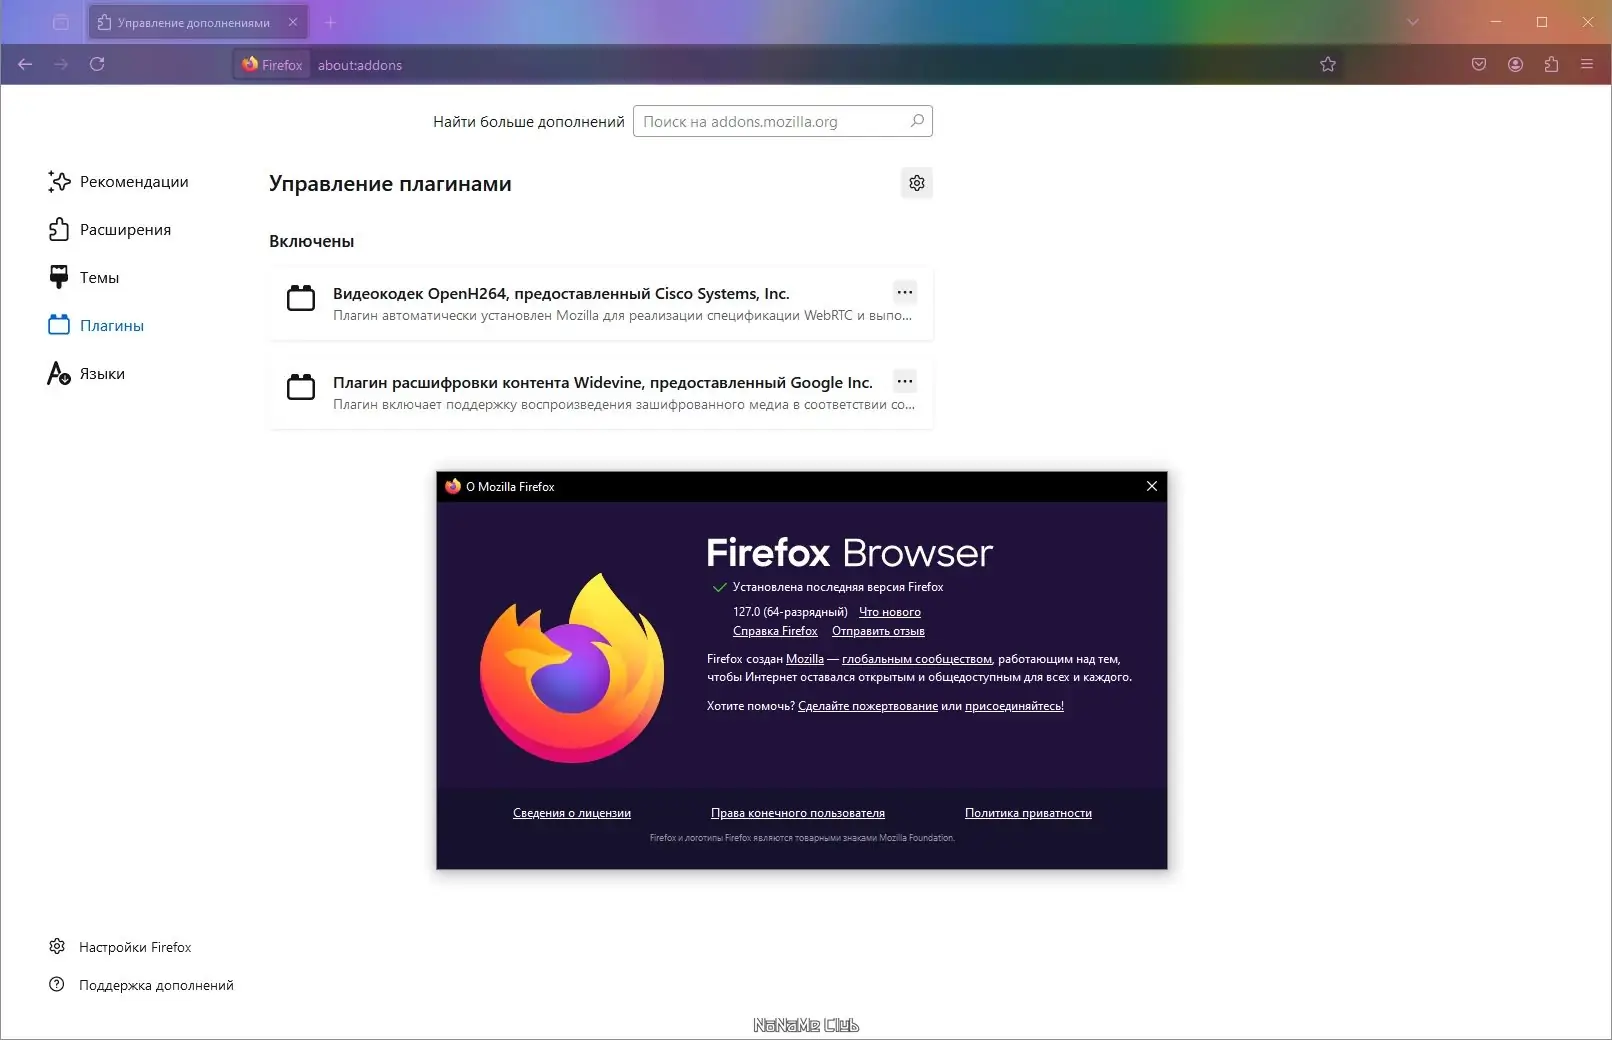Open the глобальным сообществом link
1612x1040 pixels.
[917, 659]
